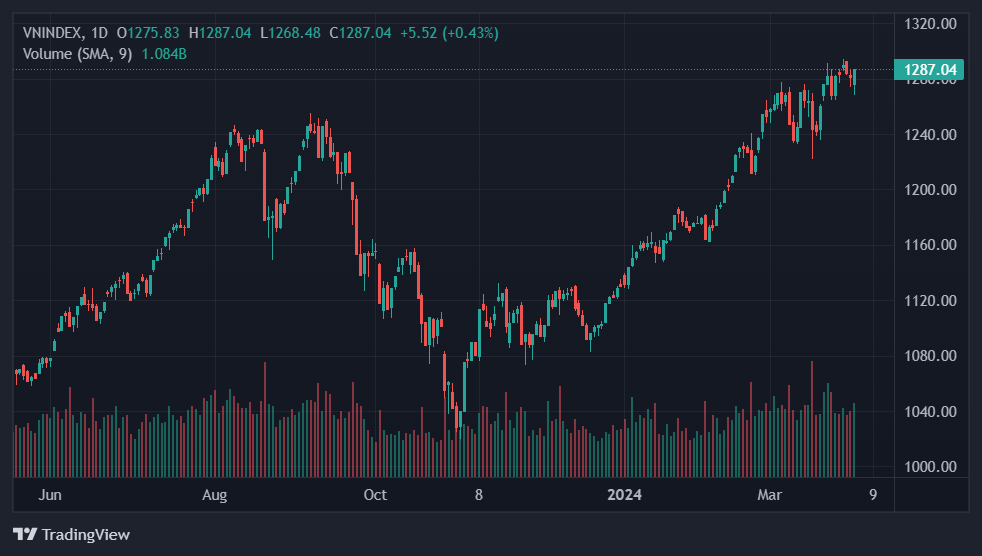Click the most recent candlestick at far right

coord(854,78)
